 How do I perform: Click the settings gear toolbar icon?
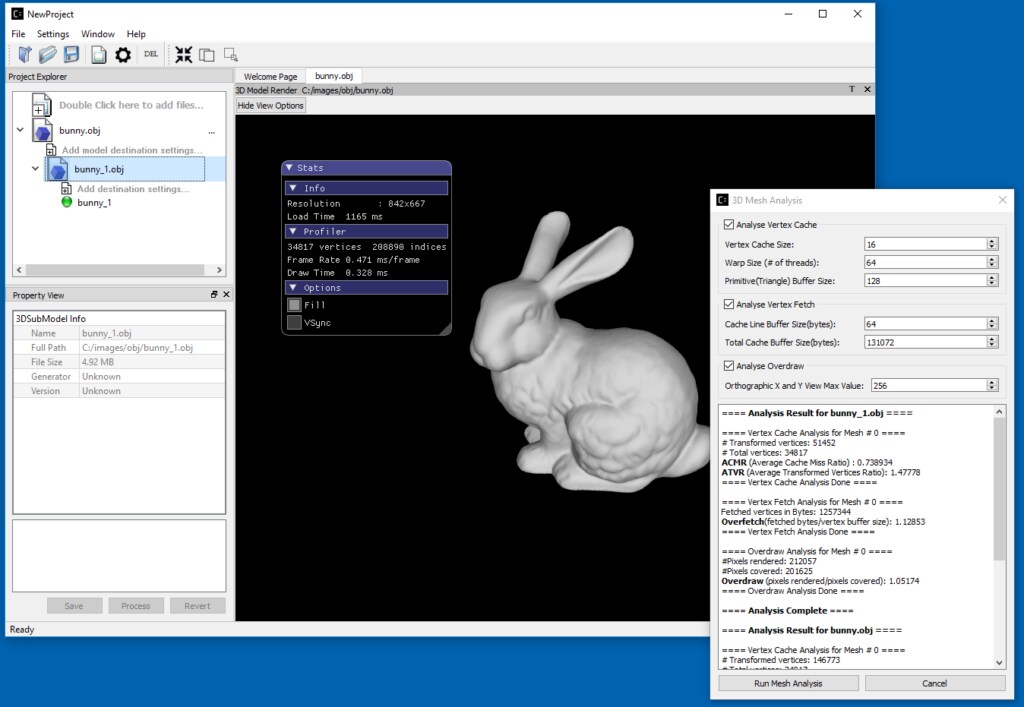[123, 55]
